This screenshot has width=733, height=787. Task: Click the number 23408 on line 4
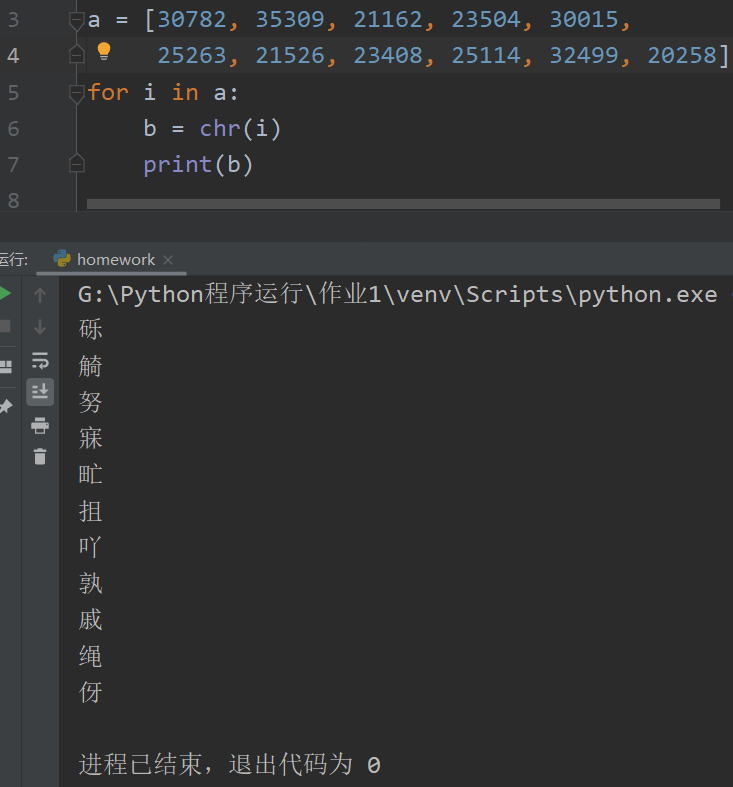[388, 55]
